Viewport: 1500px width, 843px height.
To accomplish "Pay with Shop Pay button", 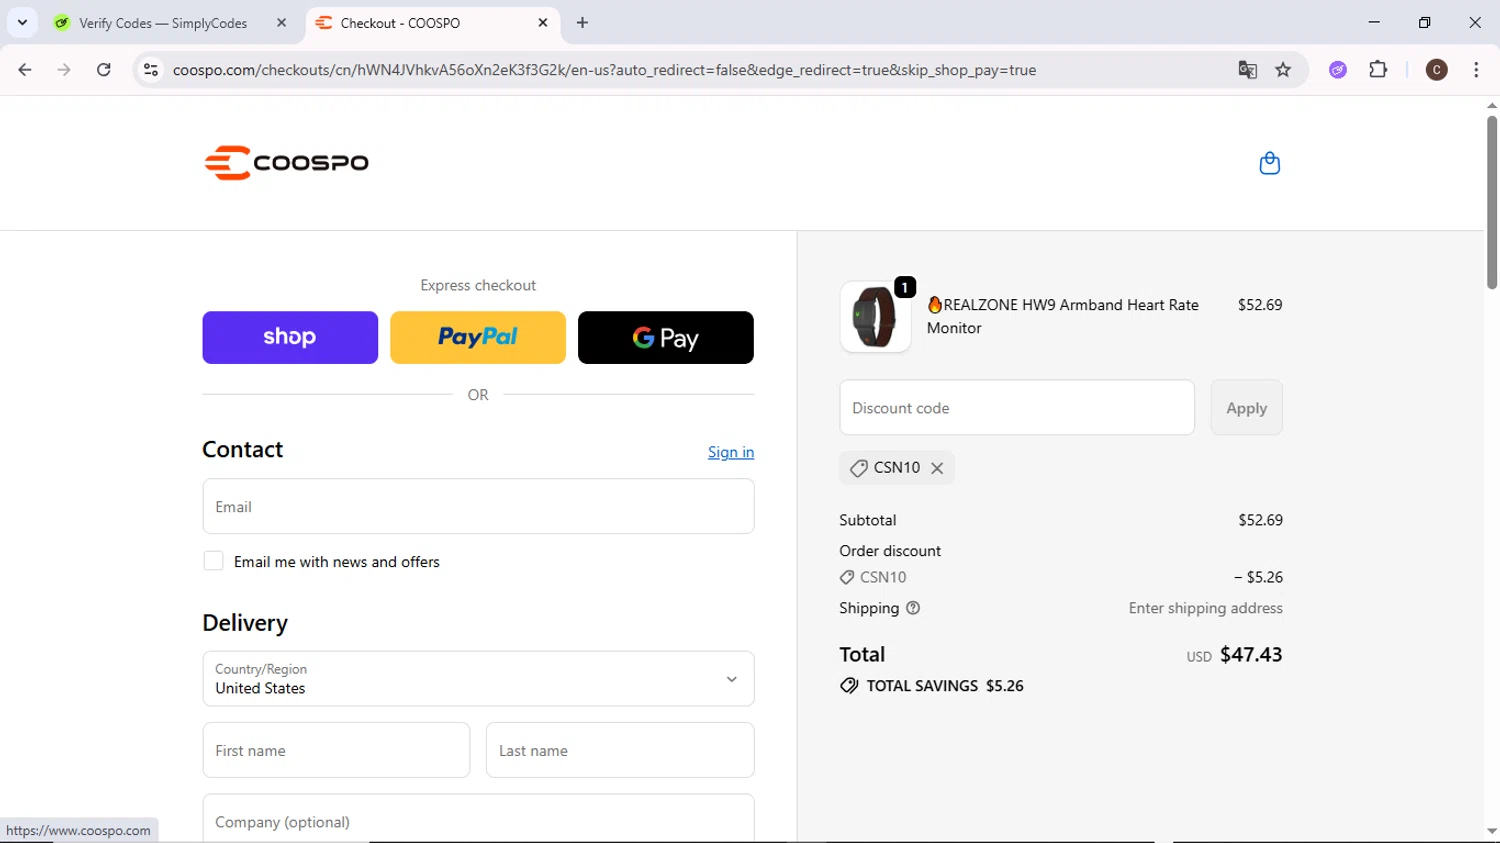I will coord(290,337).
